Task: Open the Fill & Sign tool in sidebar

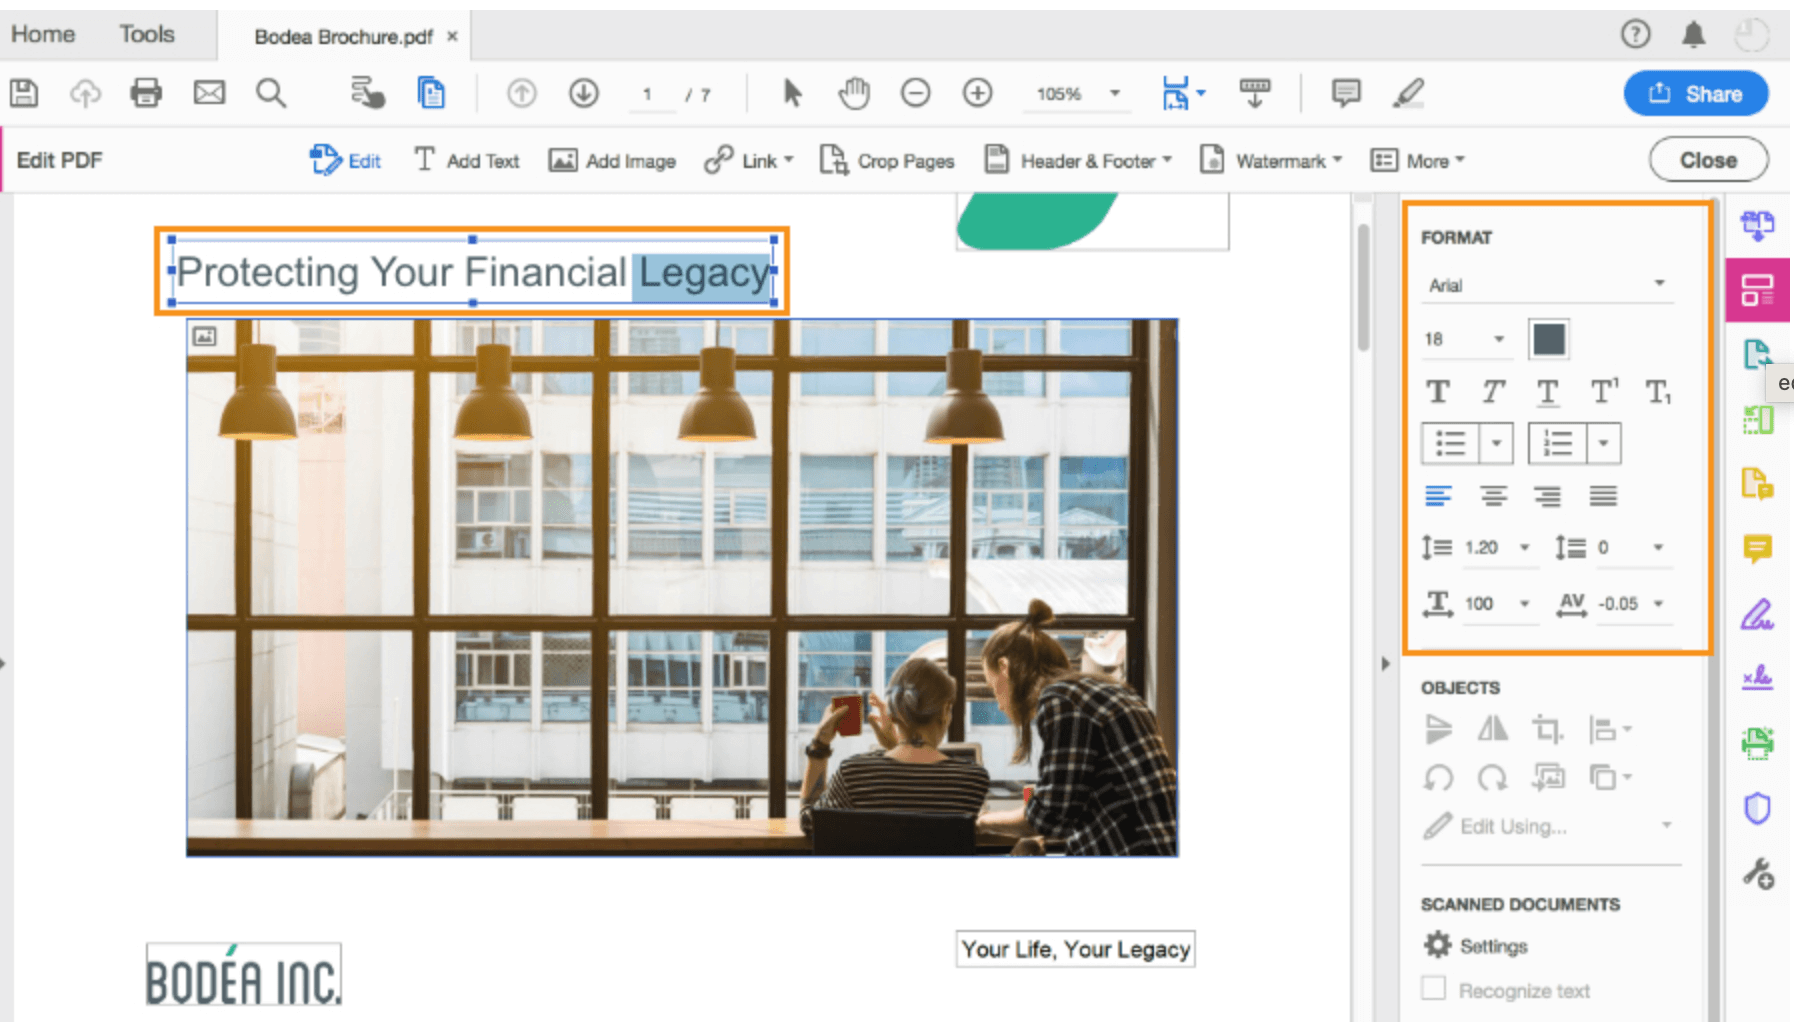Action: [1757, 614]
